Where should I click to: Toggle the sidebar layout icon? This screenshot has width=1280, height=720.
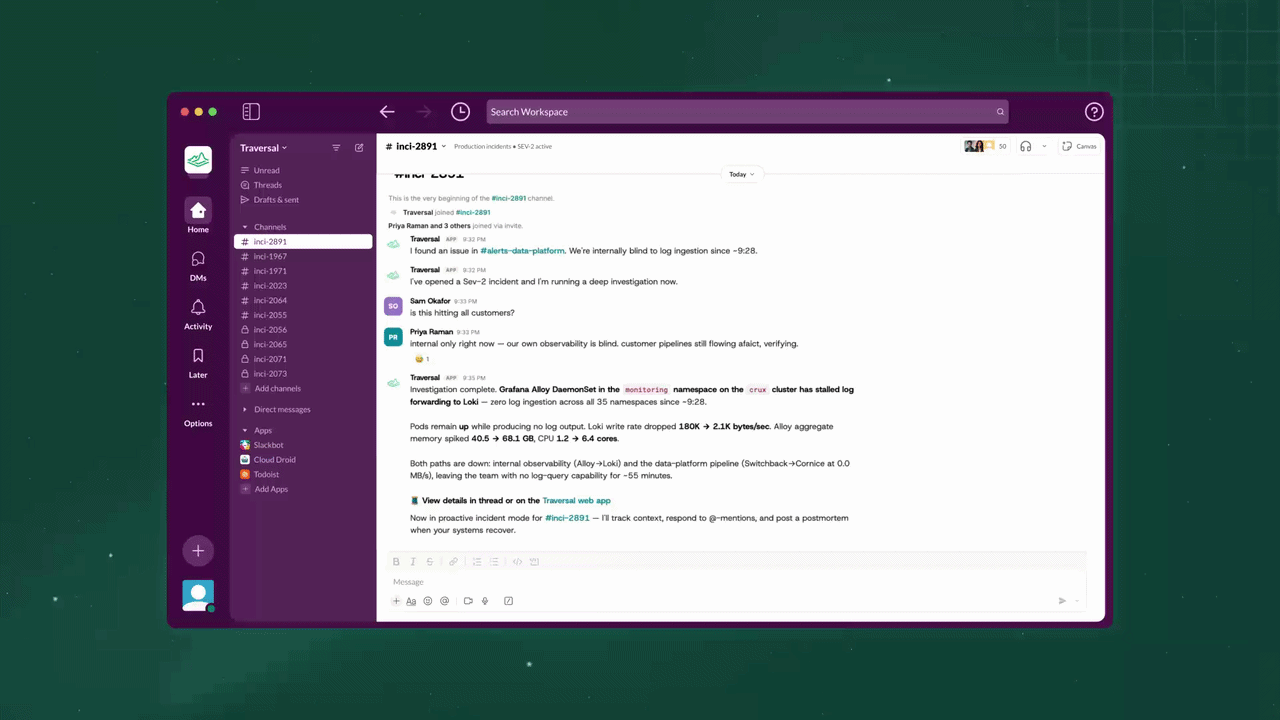click(251, 112)
